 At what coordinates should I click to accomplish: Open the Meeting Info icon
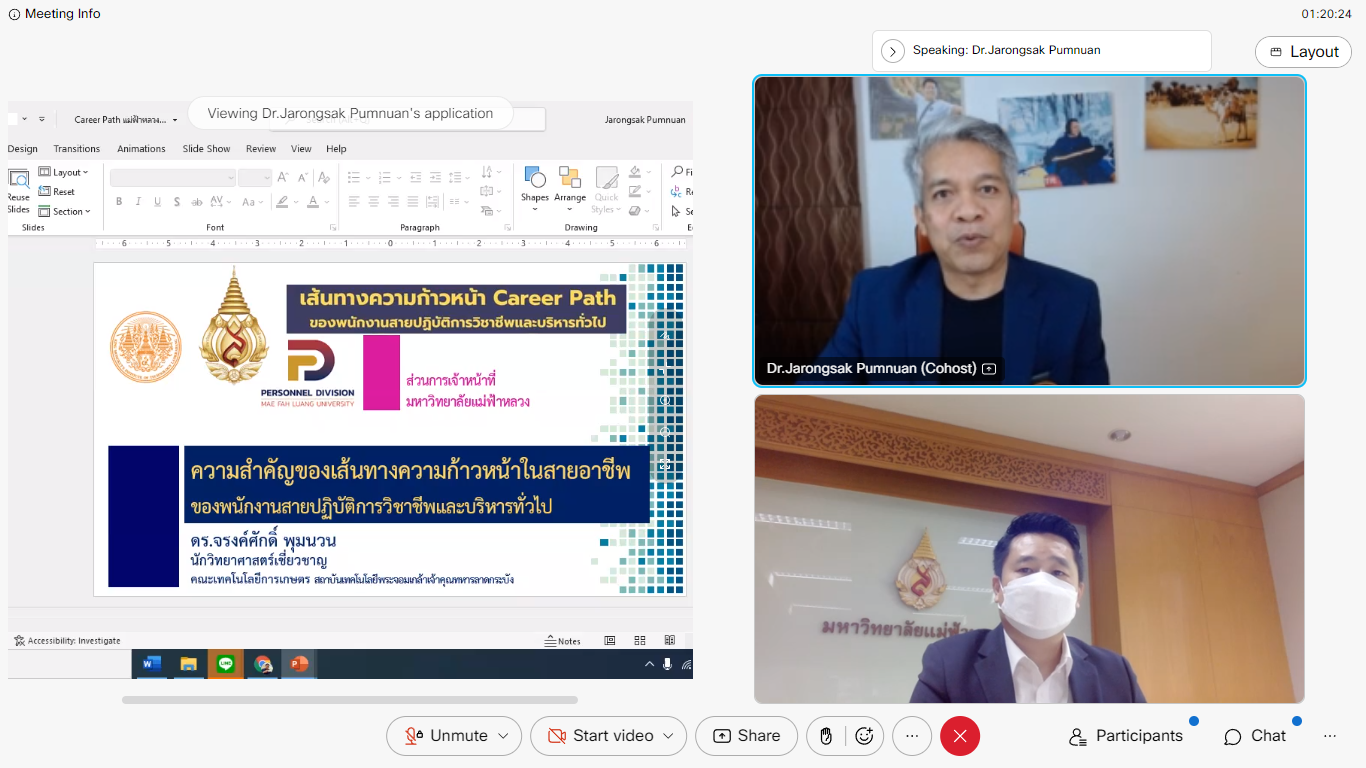[x=14, y=14]
